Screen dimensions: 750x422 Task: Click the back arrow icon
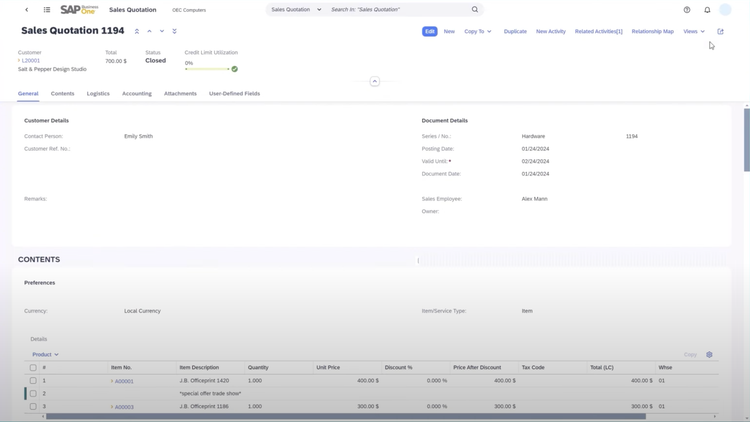click(x=27, y=10)
